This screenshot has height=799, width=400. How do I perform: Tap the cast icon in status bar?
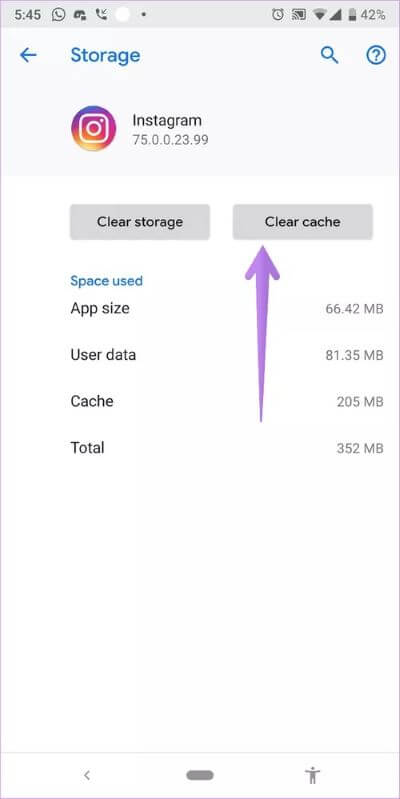click(298, 15)
